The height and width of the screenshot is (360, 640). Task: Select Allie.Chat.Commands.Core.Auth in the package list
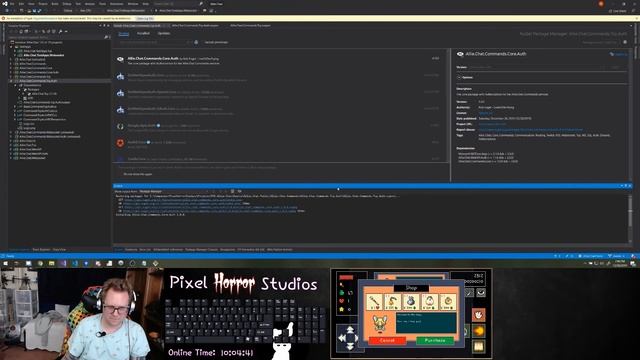(x=280, y=60)
